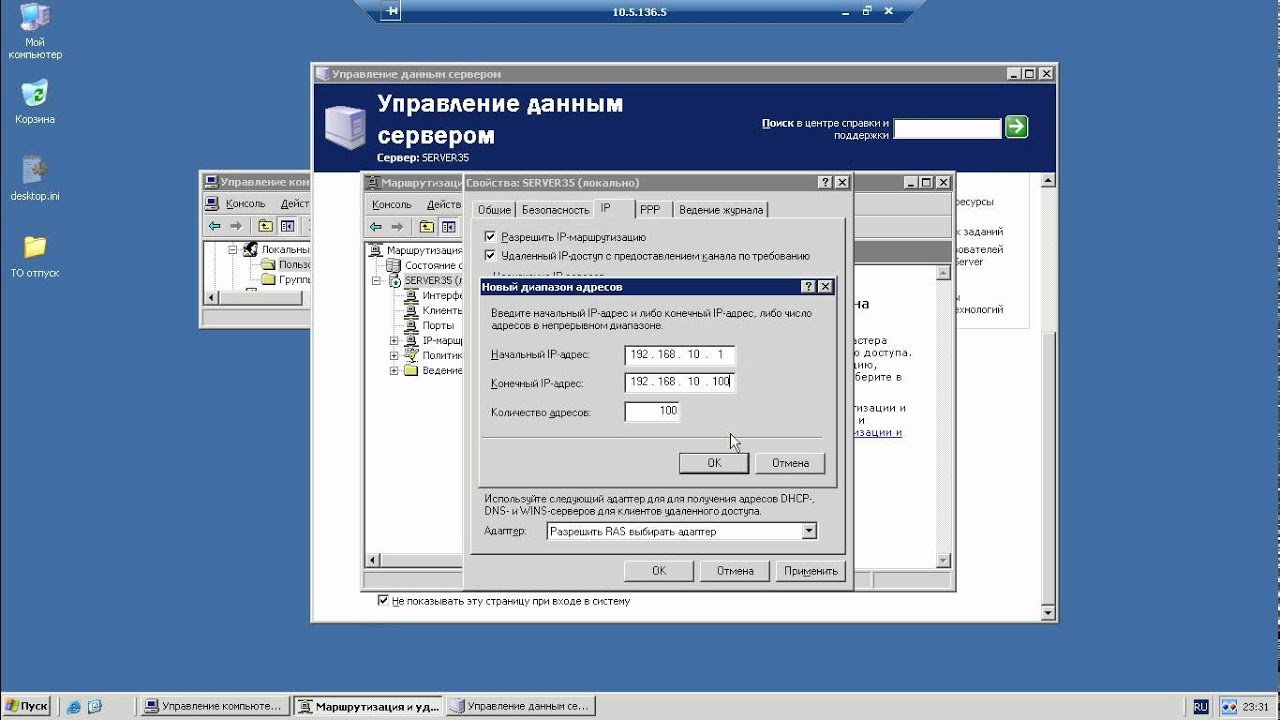Click Управление компьютером taskbar button
This screenshot has width=1280, height=720.
tap(214, 706)
